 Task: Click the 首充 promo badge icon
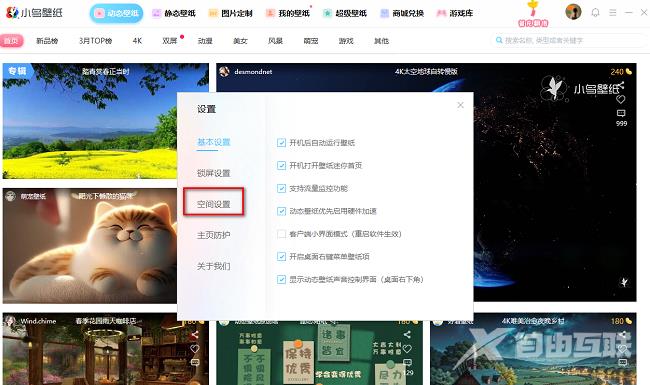pyautogui.click(x=533, y=14)
